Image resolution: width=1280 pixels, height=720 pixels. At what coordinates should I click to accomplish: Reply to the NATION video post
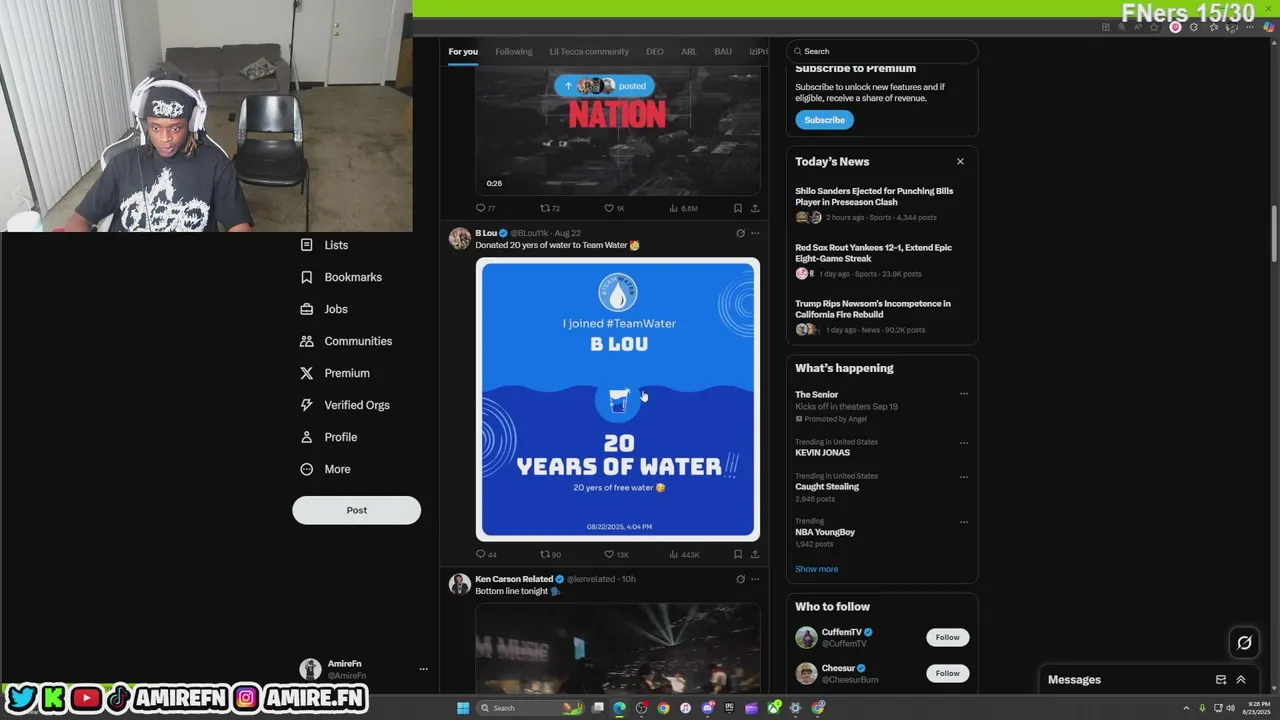click(x=486, y=208)
